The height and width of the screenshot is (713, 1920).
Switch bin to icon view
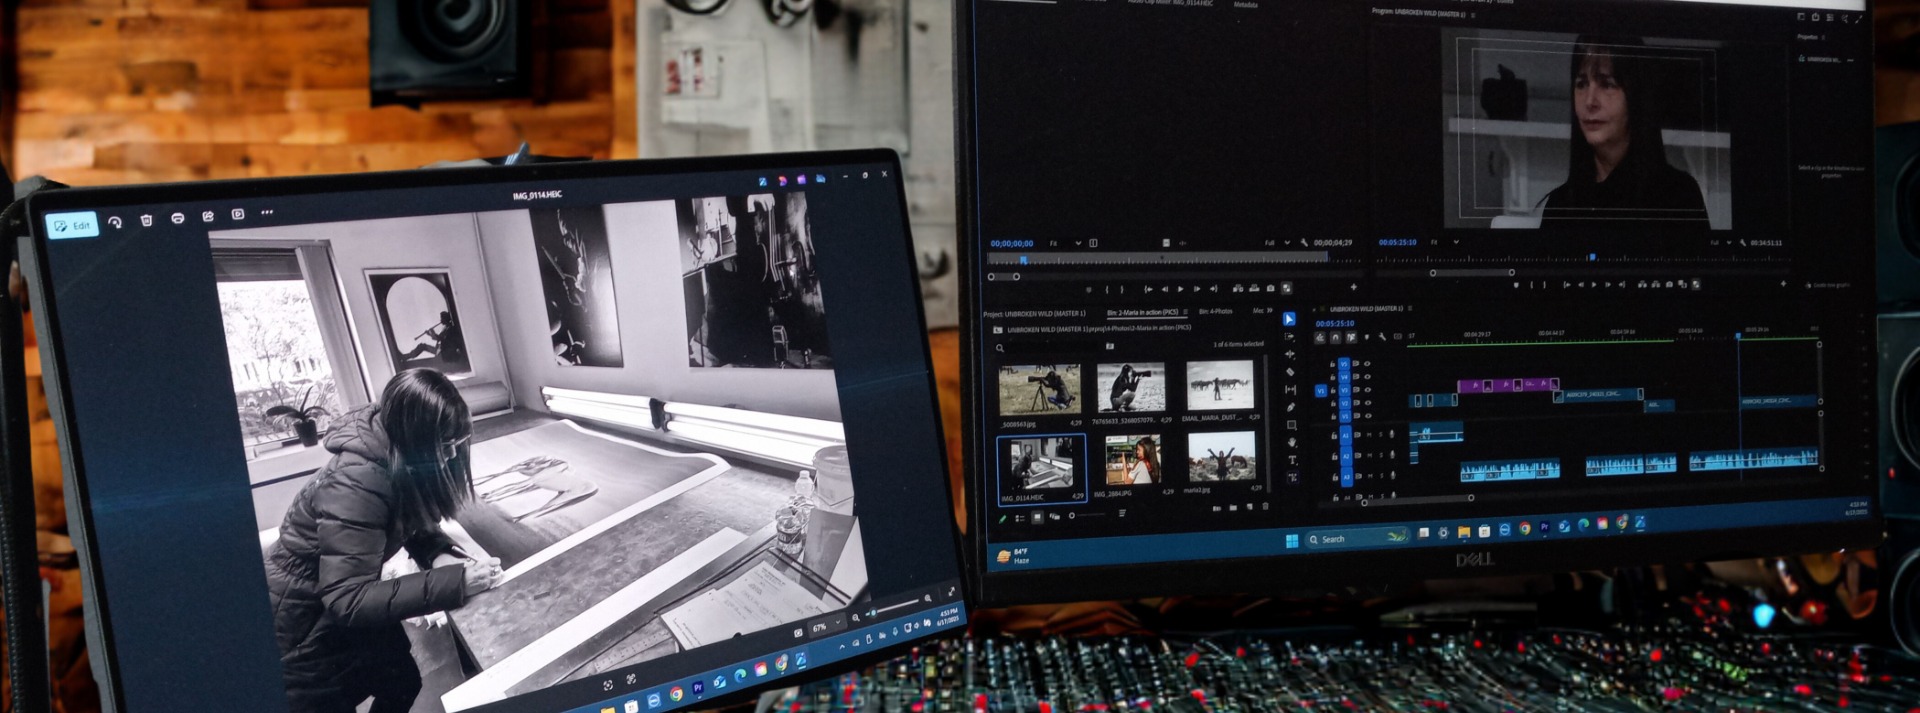pos(1037,517)
